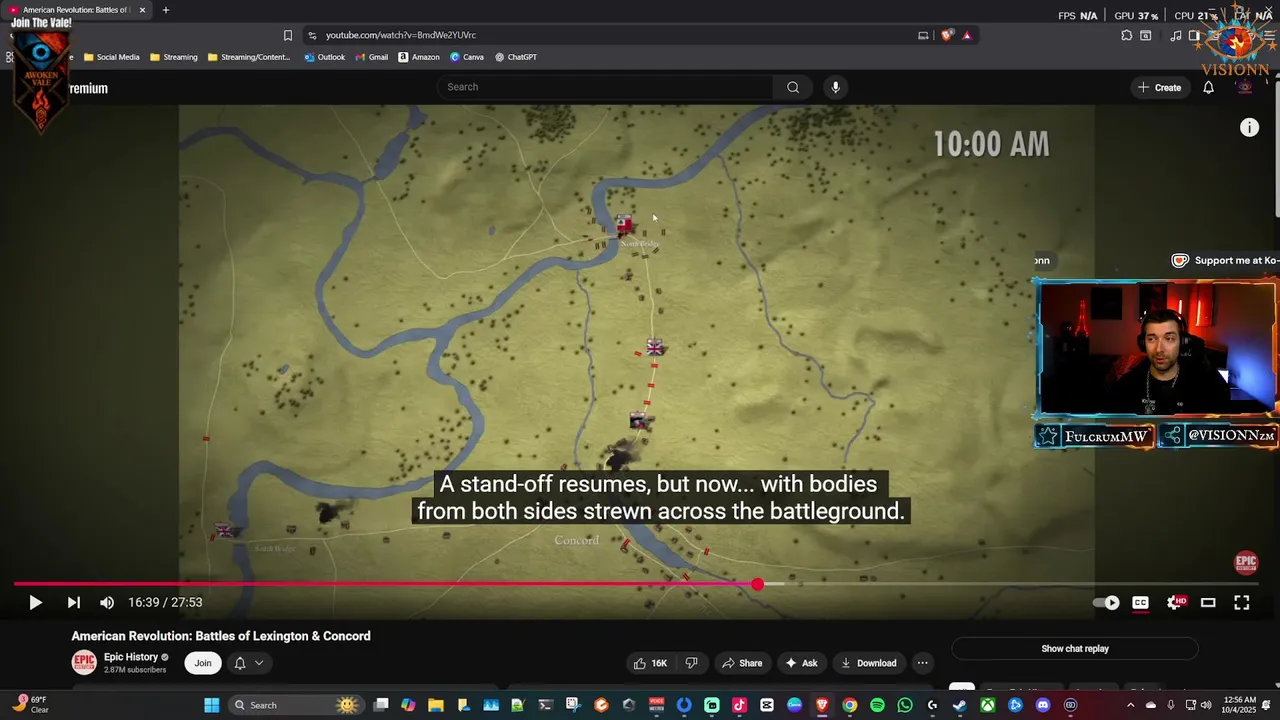The image size is (1280, 720).
Task: Open WhatsApp from taskbar
Action: tap(905, 705)
